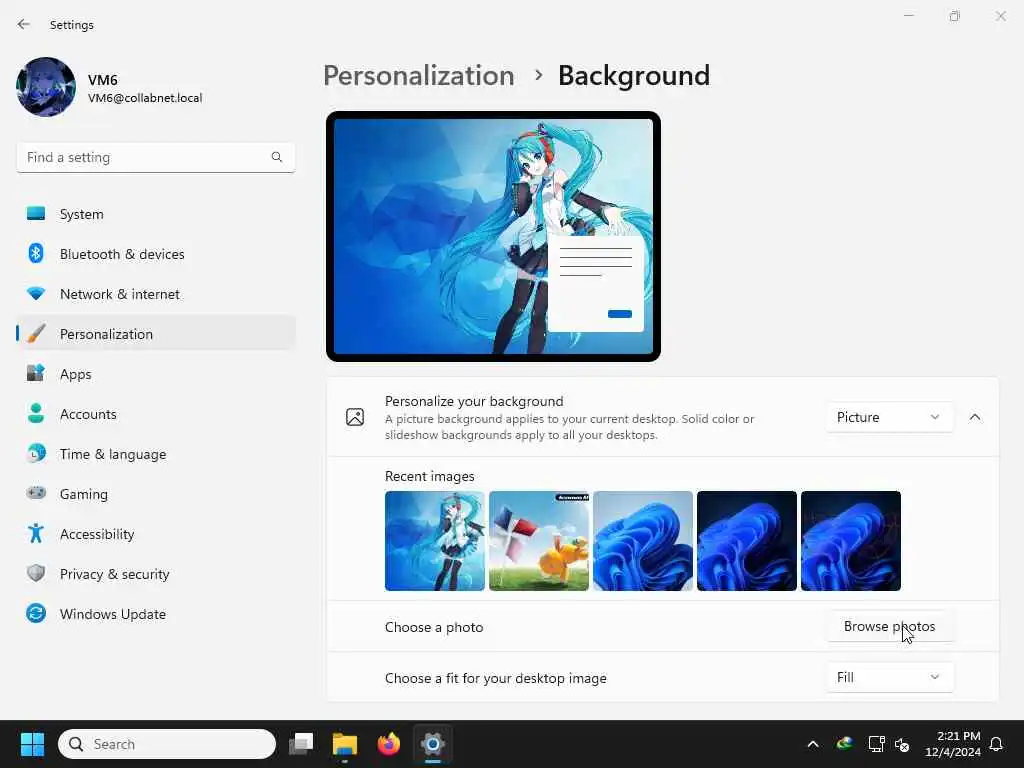
Task: Open Task View from the taskbar
Action: click(301, 744)
